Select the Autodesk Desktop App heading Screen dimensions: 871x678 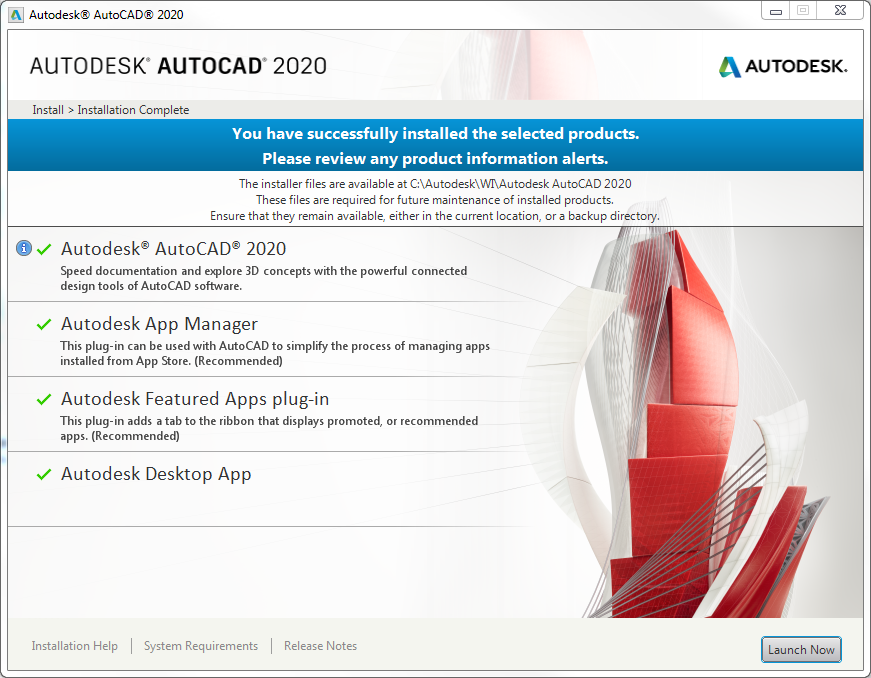click(156, 474)
